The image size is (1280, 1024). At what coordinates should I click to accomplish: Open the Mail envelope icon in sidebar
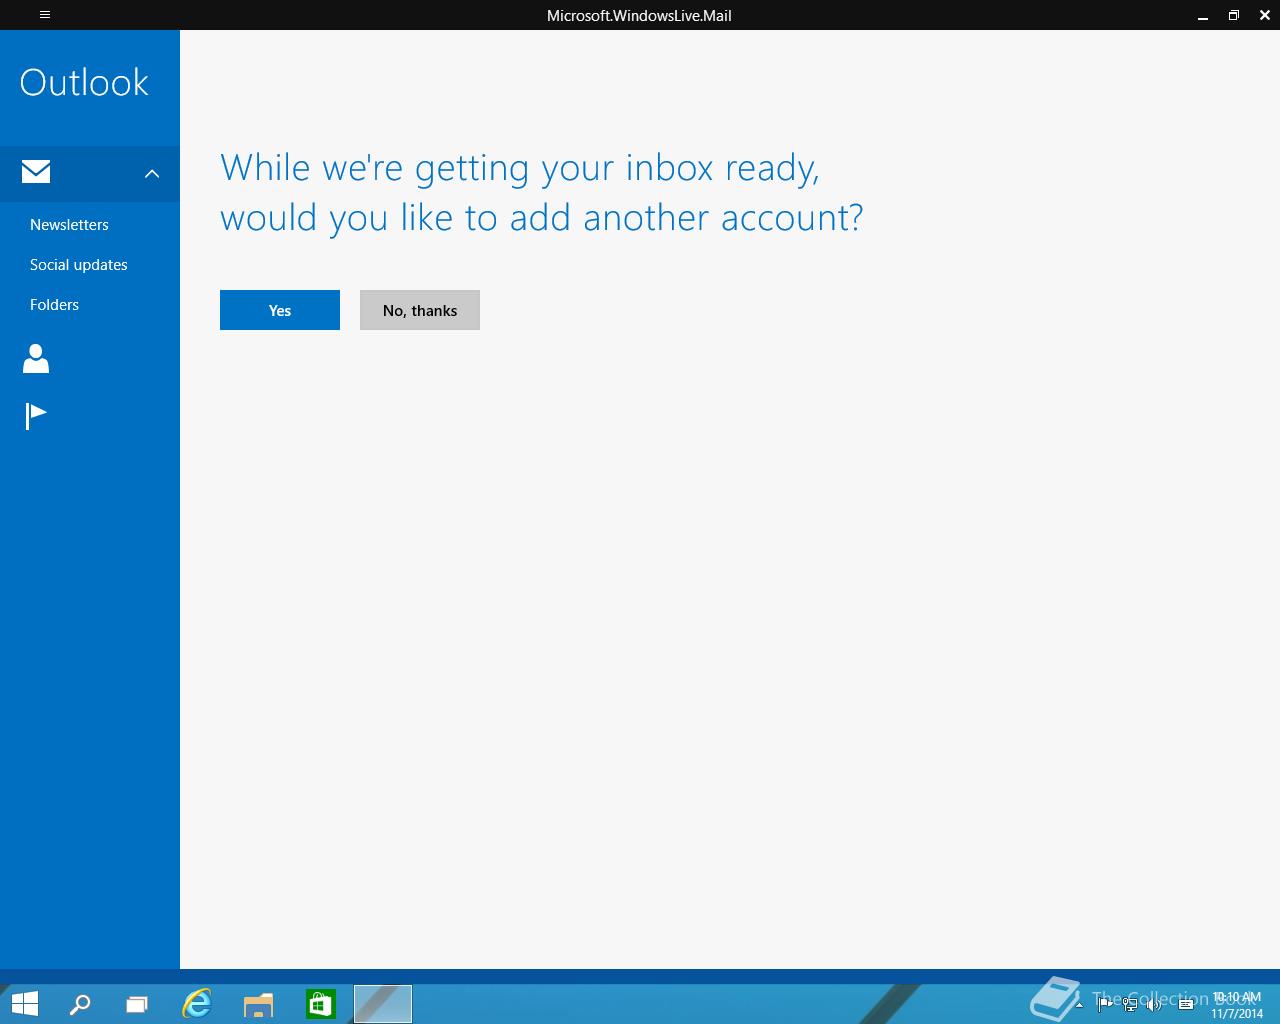click(x=36, y=172)
